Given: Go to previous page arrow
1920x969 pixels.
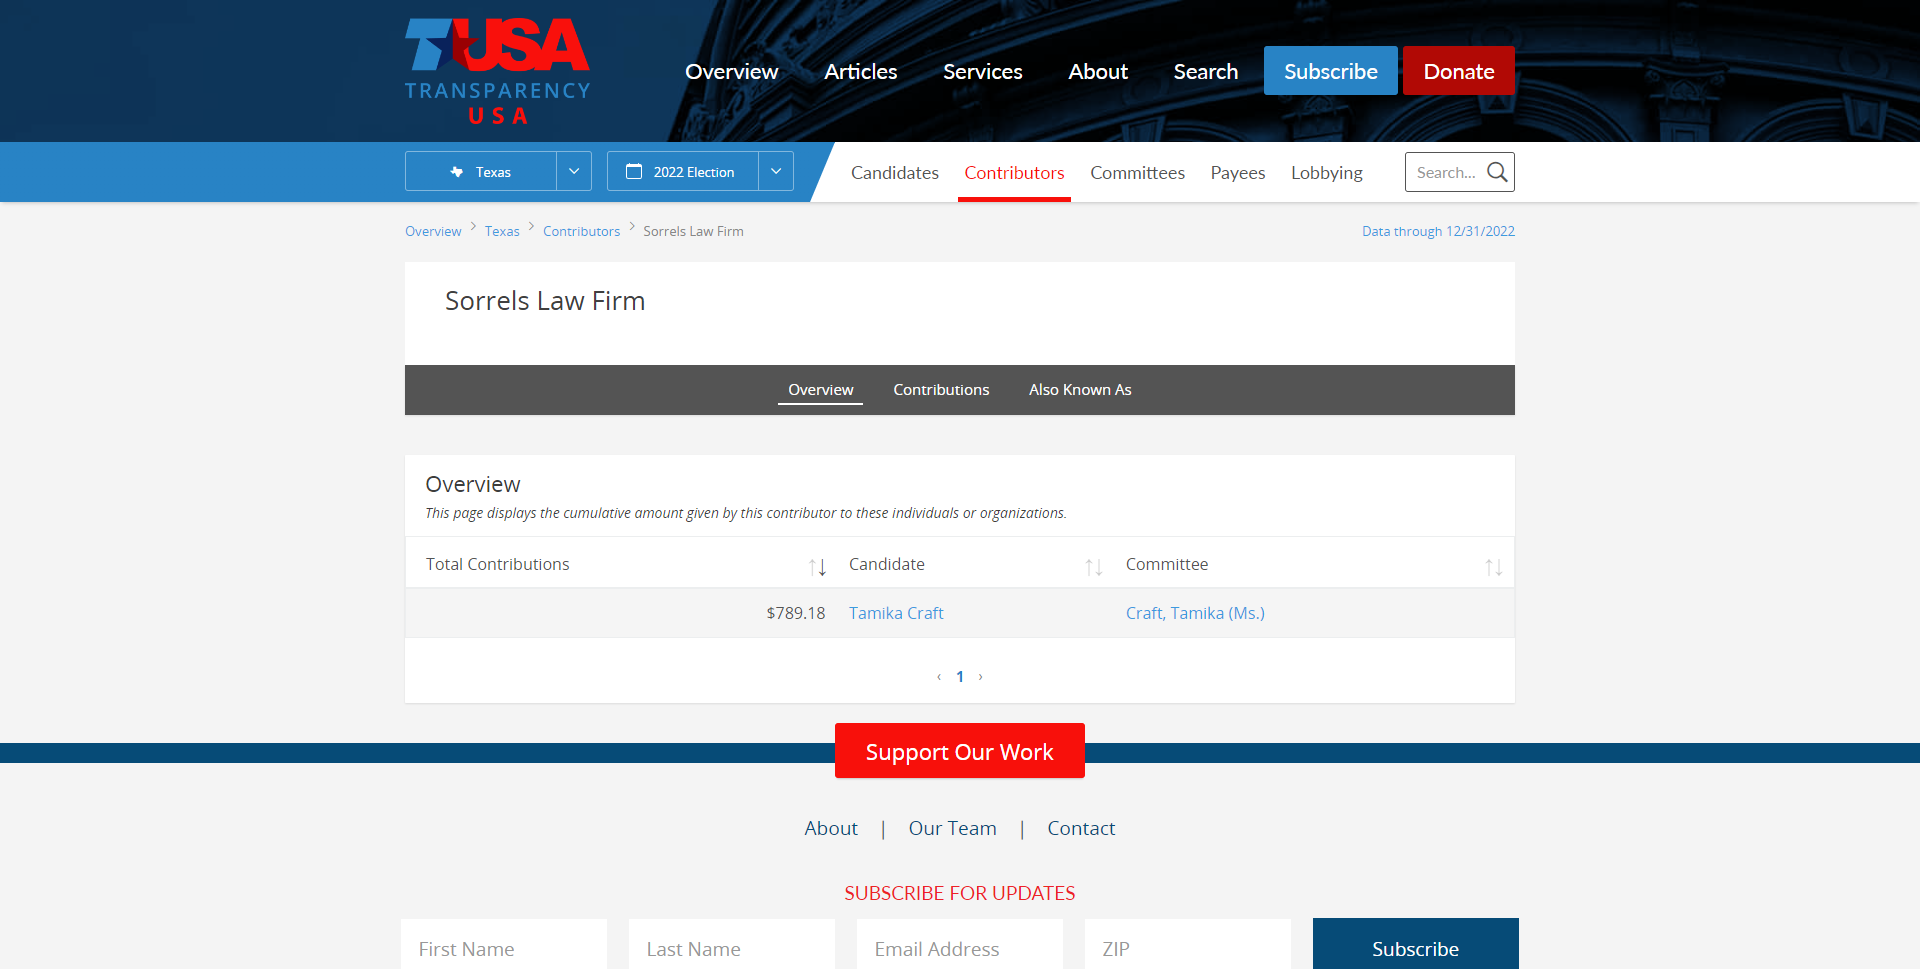Looking at the screenshot, I should 939,677.
